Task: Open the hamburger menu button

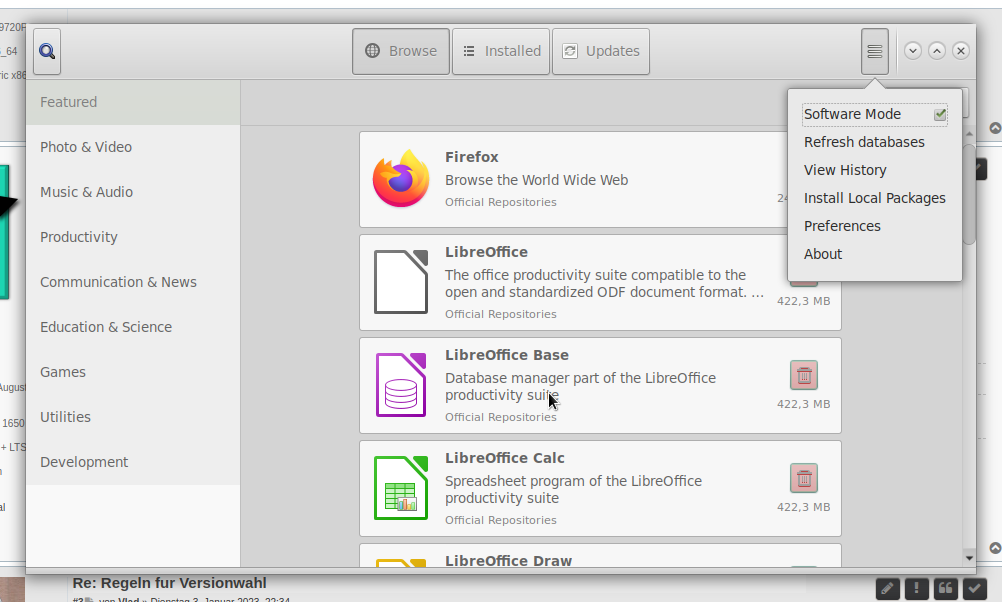Action: pyautogui.click(x=874, y=51)
